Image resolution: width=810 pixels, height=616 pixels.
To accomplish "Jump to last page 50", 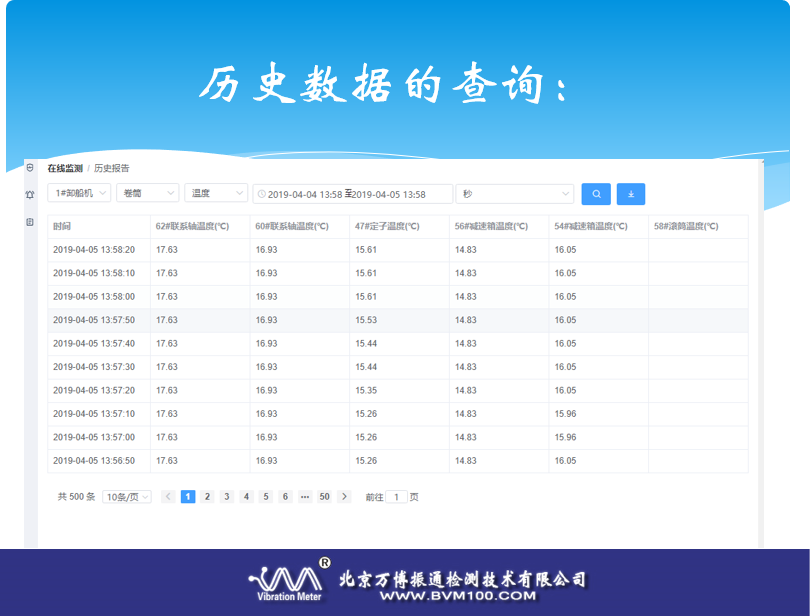I will (x=324, y=496).
